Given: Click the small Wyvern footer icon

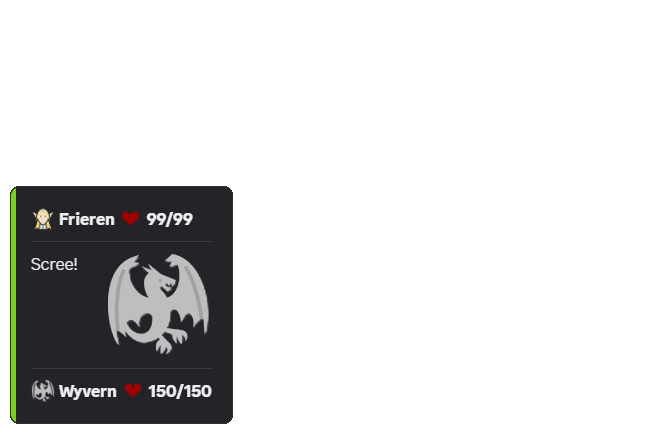Looking at the screenshot, I should pyautogui.click(x=43, y=391).
